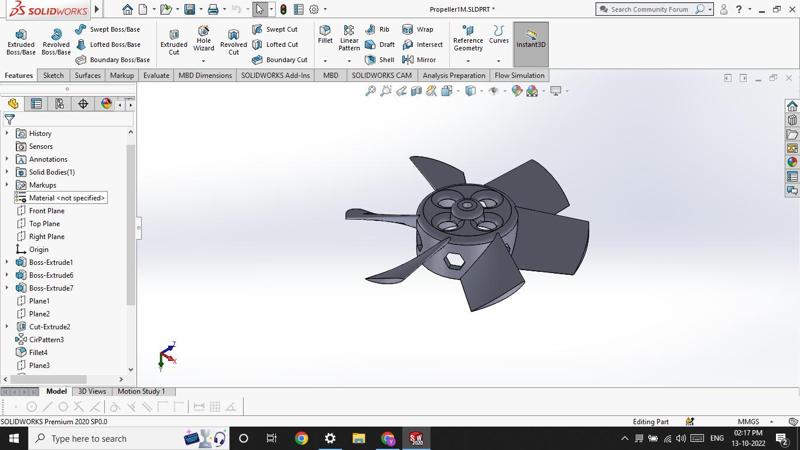
Task: Switch to the Sketch tab
Action: 53,76
